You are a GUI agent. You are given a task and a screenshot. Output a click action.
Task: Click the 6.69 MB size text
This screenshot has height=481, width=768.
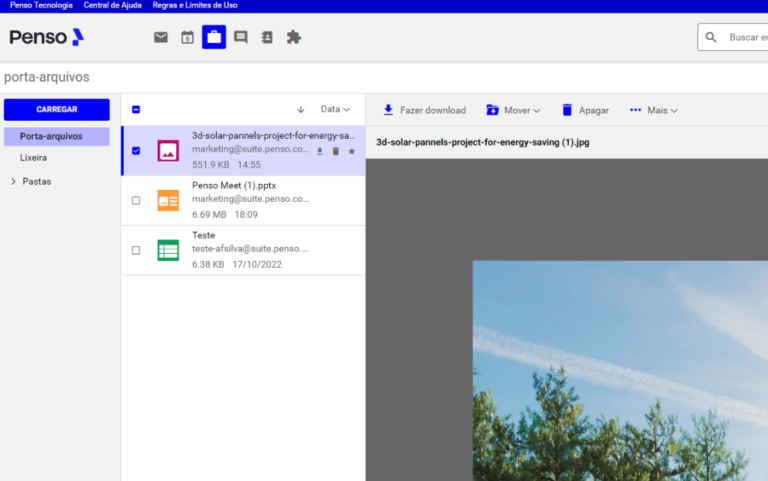point(209,215)
